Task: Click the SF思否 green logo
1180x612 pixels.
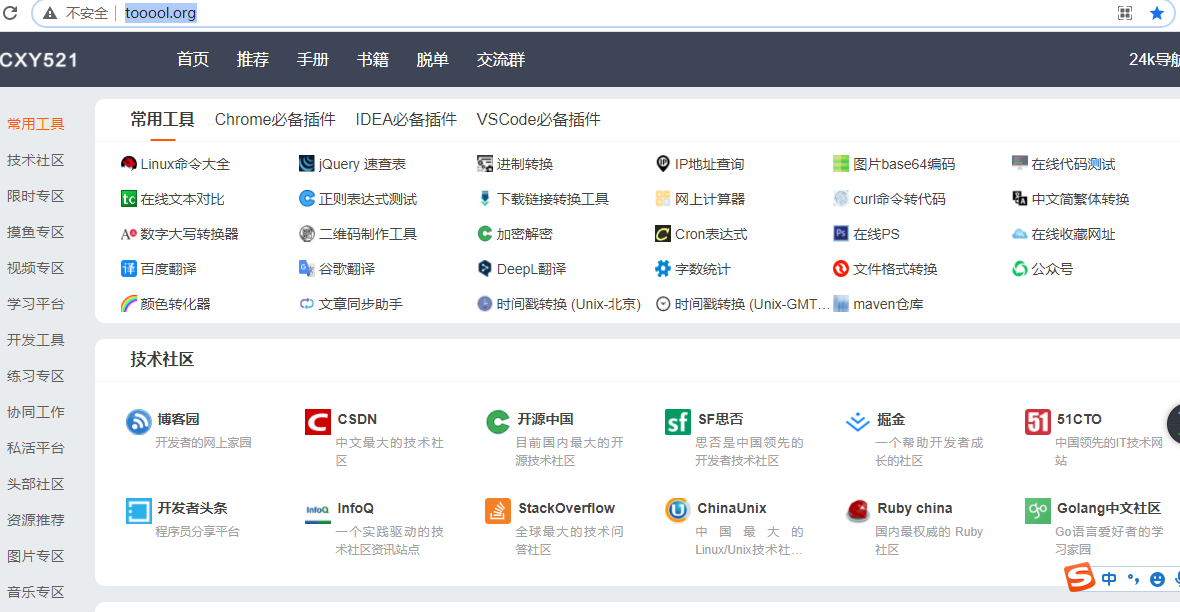Action: pos(677,422)
